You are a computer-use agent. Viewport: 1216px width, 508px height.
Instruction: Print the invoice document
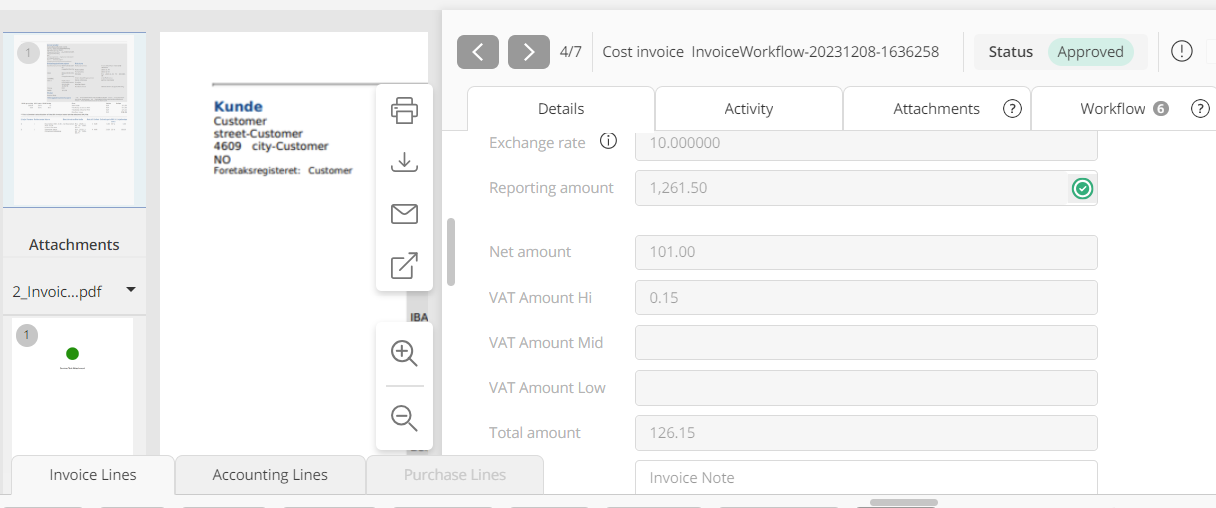[404, 110]
